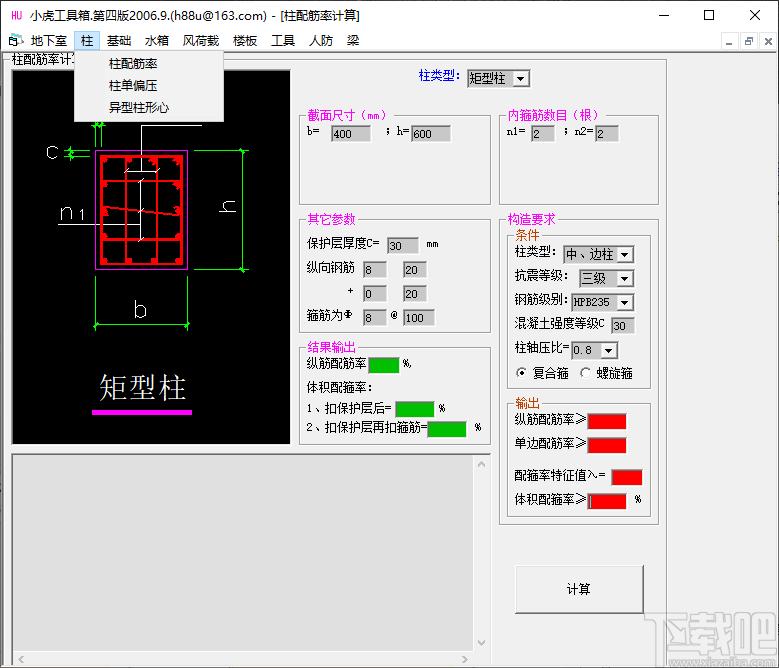Click the red 纵筋配筋率≥ output box
This screenshot has width=779, height=668.
coord(607,422)
